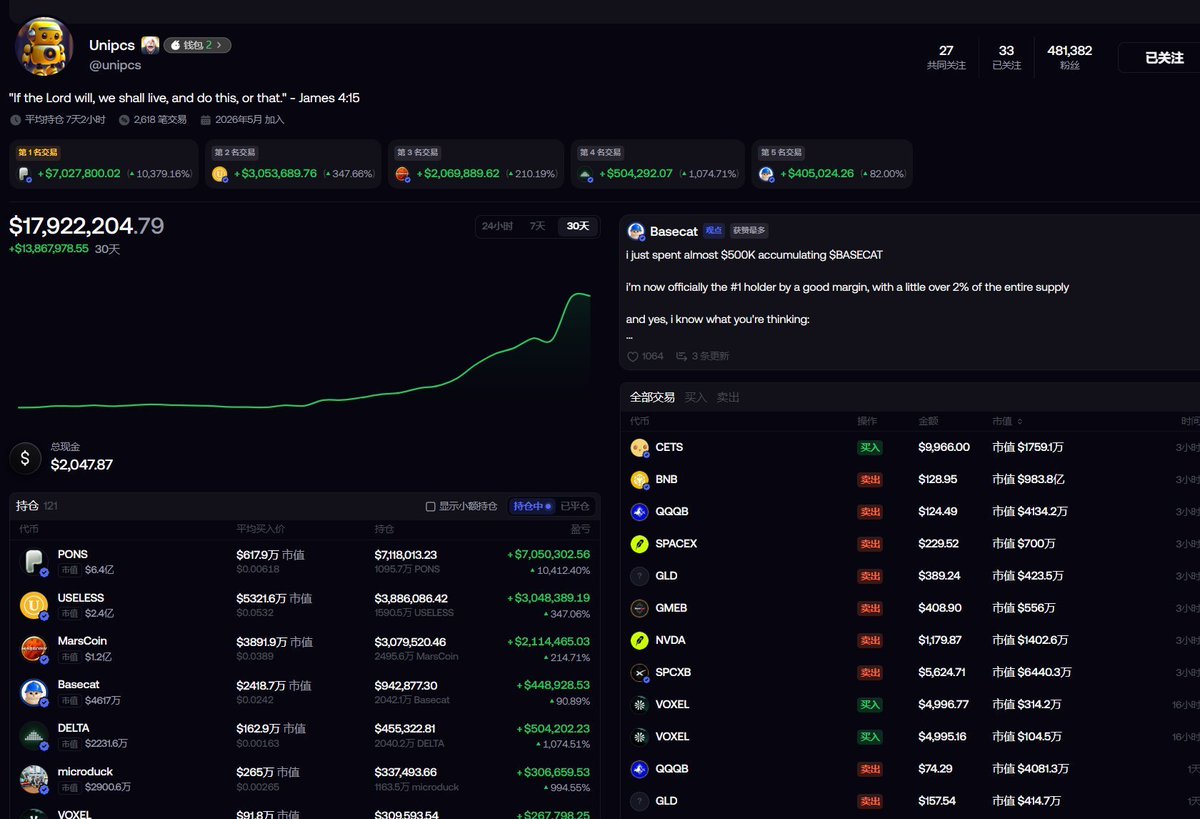1200x819 pixels.
Task: Click the 金额 column header in trades
Action: [928, 422]
